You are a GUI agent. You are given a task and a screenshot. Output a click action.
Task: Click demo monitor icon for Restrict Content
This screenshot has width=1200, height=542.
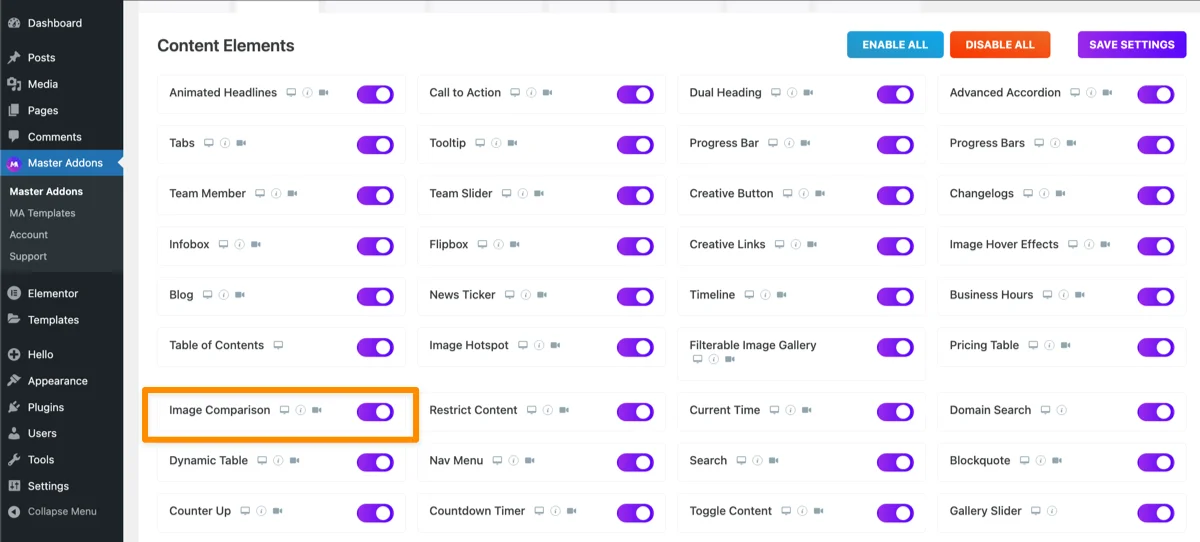pos(532,410)
